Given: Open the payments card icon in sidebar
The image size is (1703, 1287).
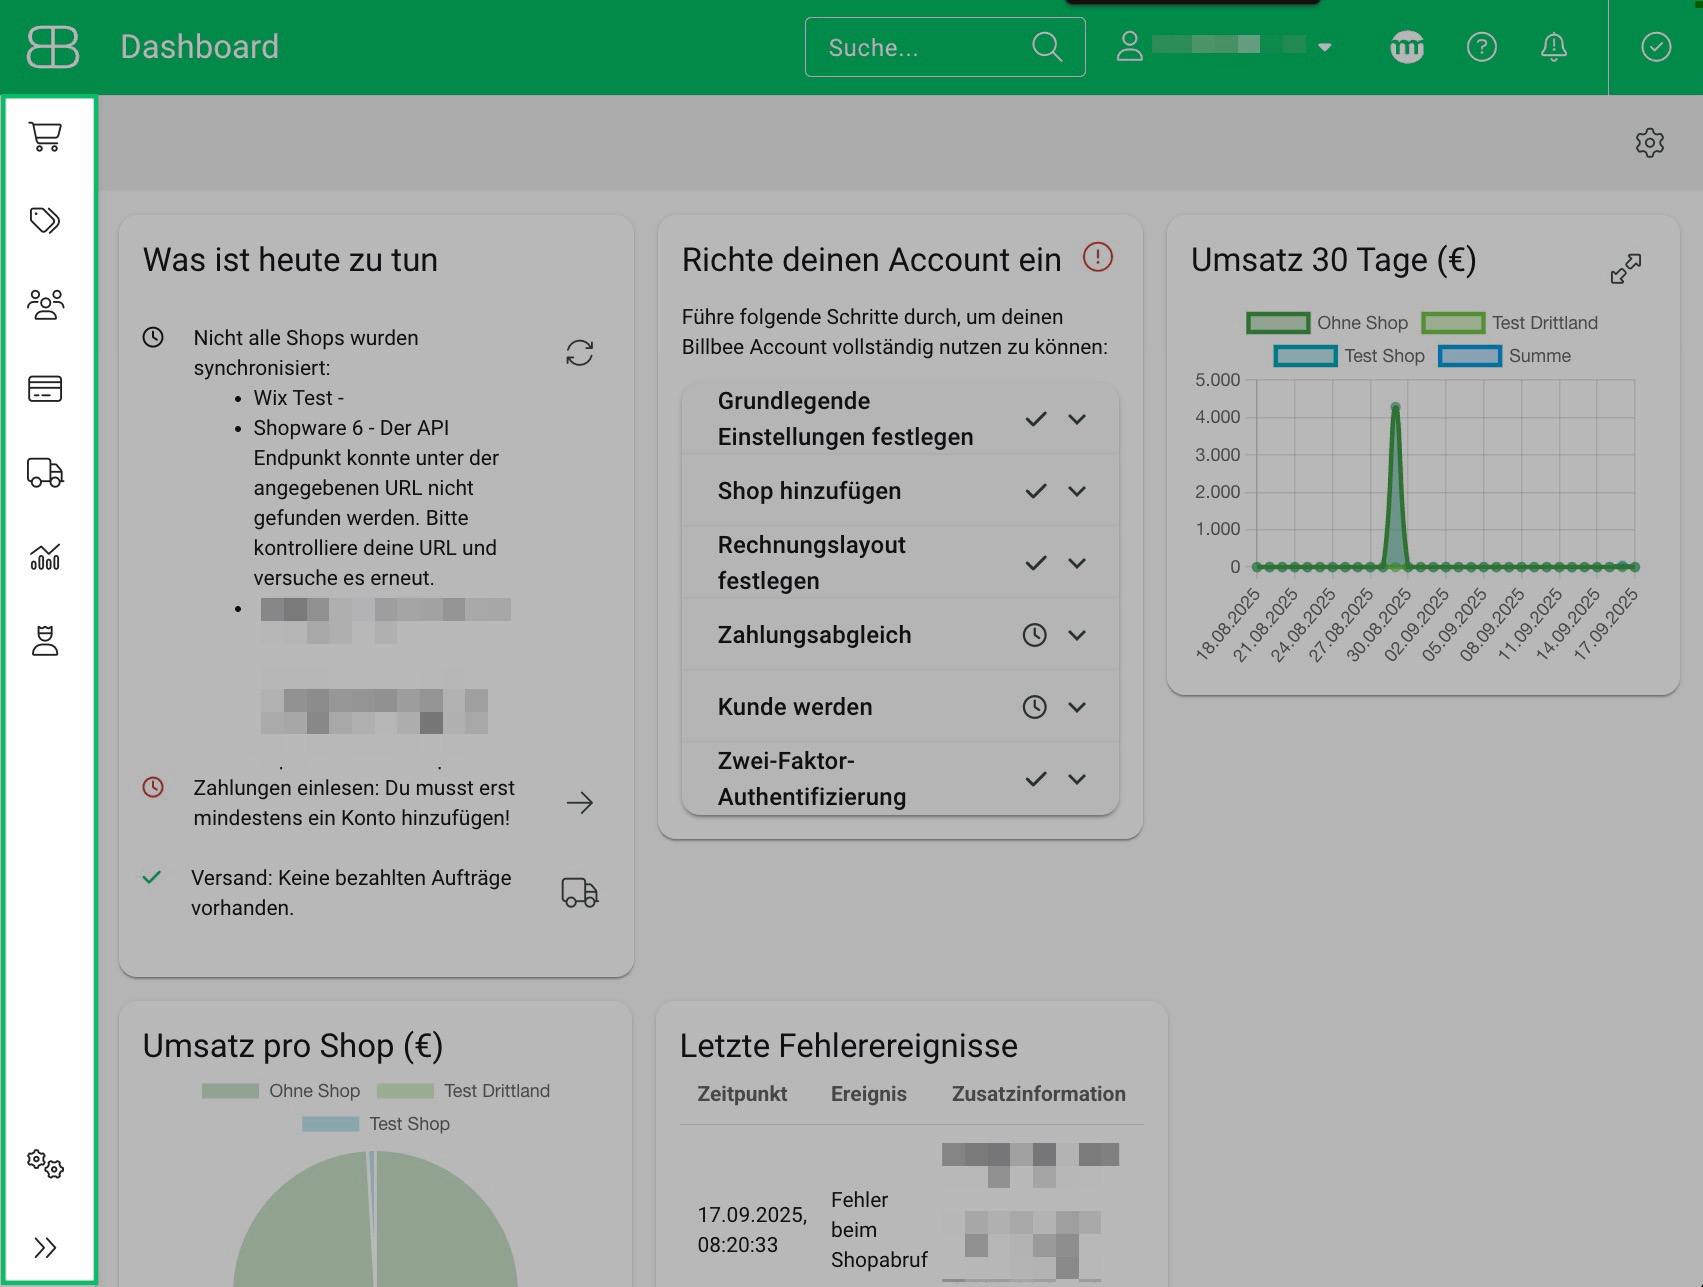Looking at the screenshot, I should pos(45,388).
